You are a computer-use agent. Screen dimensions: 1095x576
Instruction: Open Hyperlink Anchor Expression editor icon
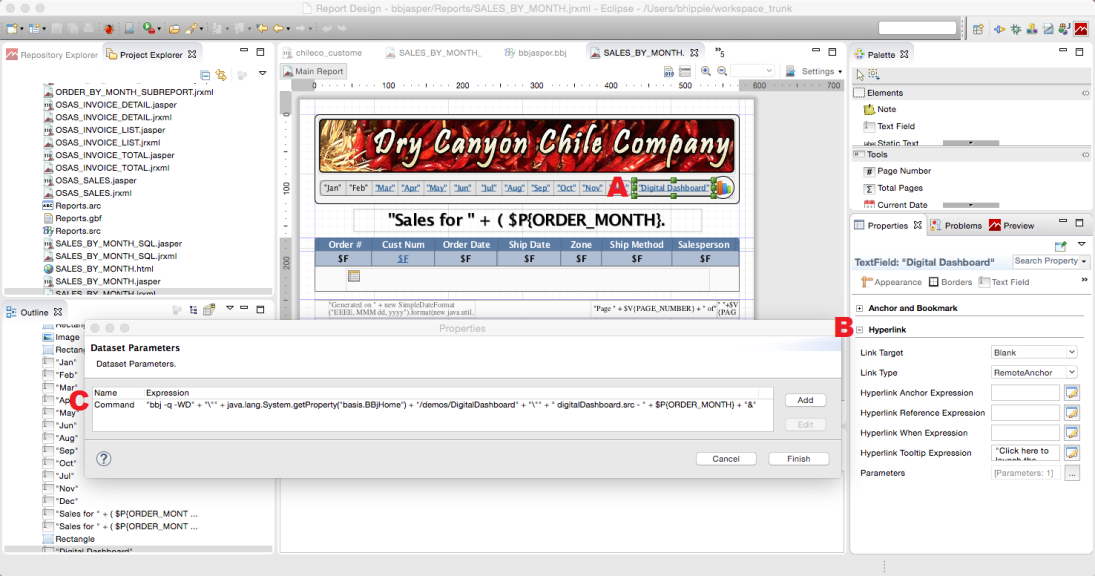pos(1072,393)
